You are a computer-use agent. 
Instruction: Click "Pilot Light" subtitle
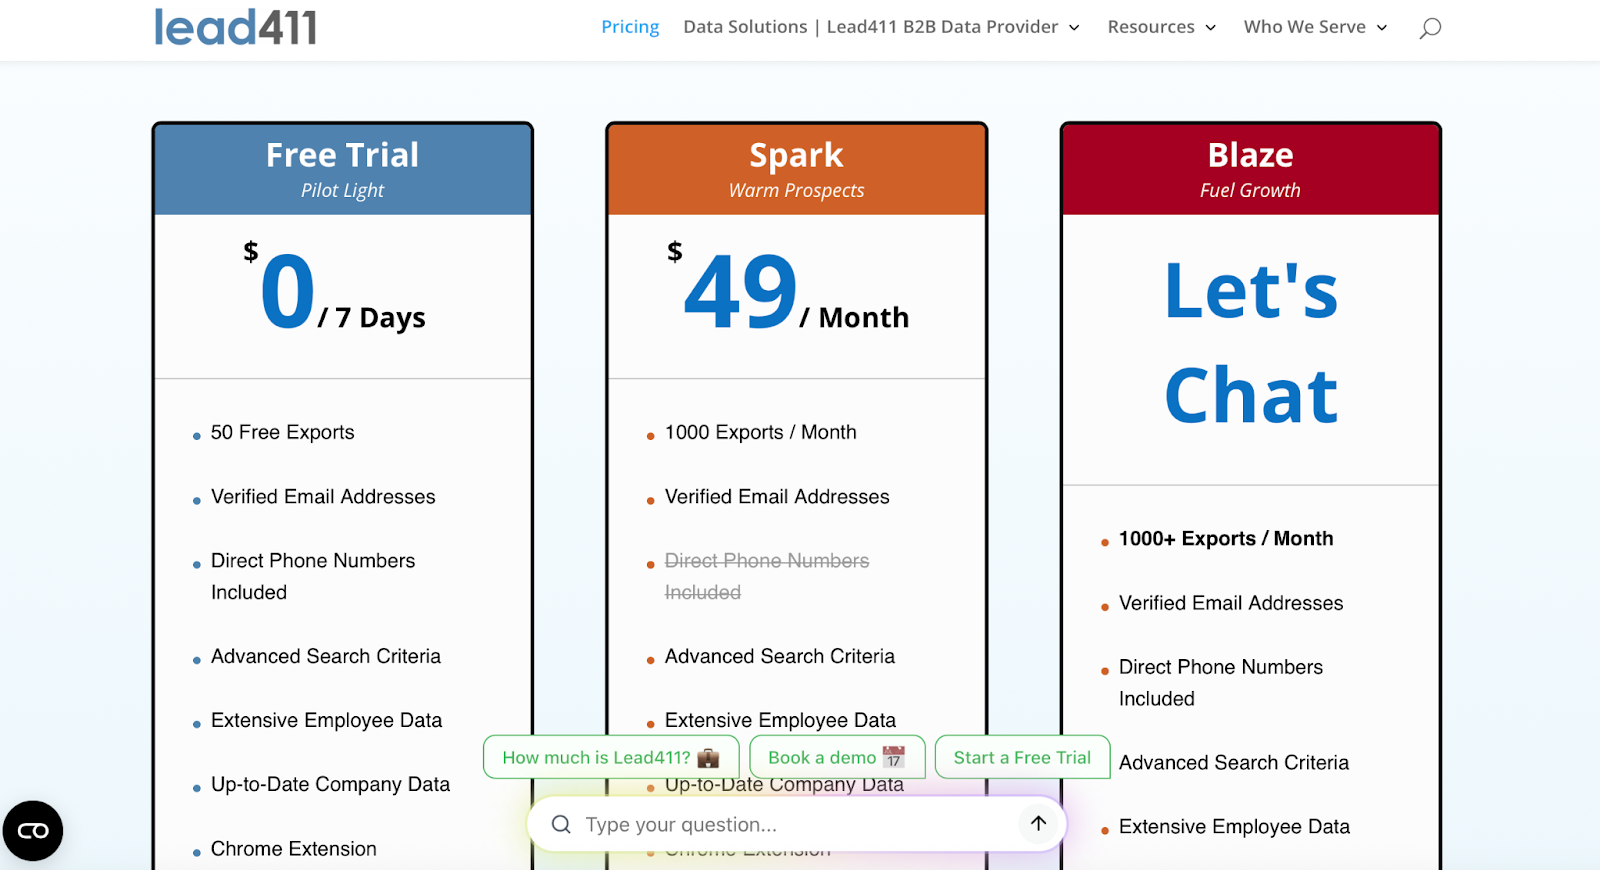[x=343, y=190]
